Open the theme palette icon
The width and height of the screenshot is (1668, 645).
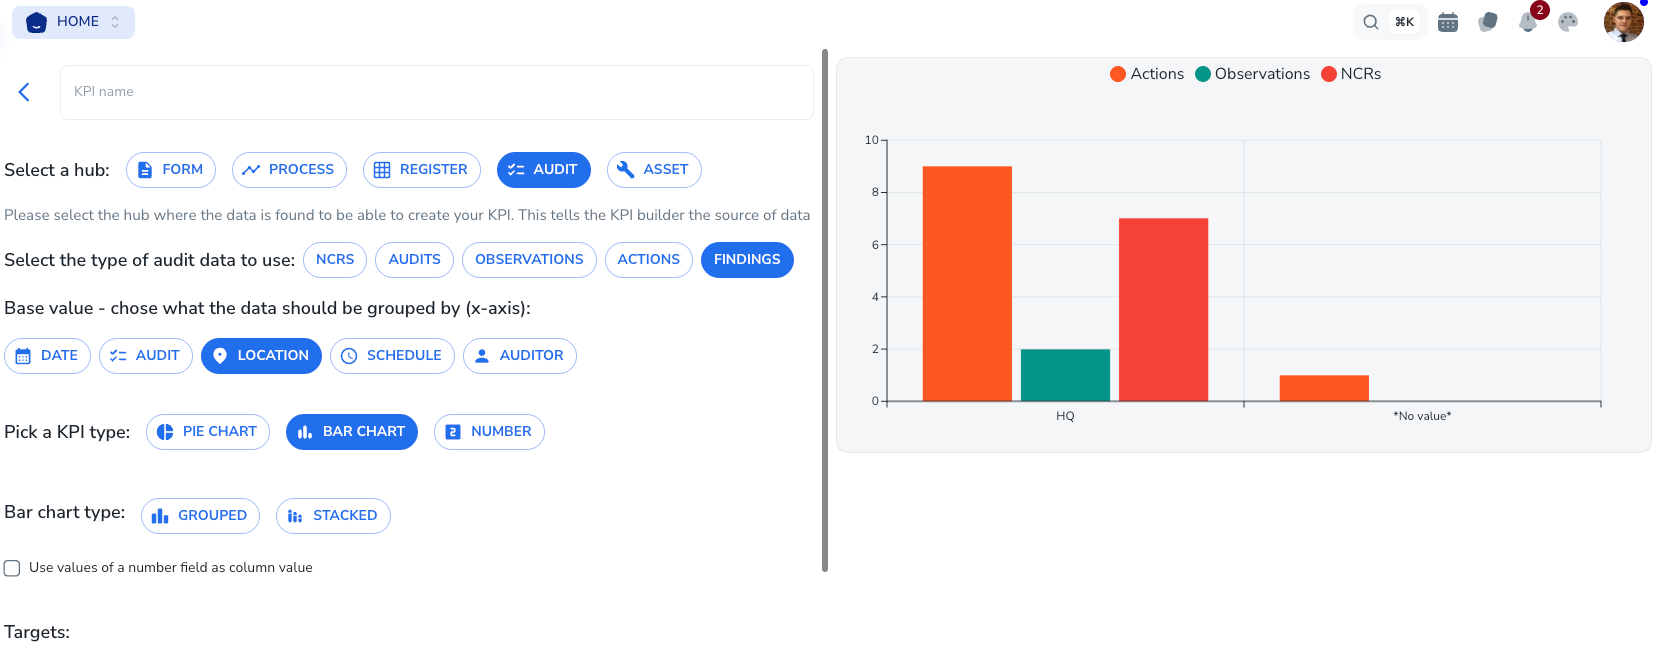1568,22
